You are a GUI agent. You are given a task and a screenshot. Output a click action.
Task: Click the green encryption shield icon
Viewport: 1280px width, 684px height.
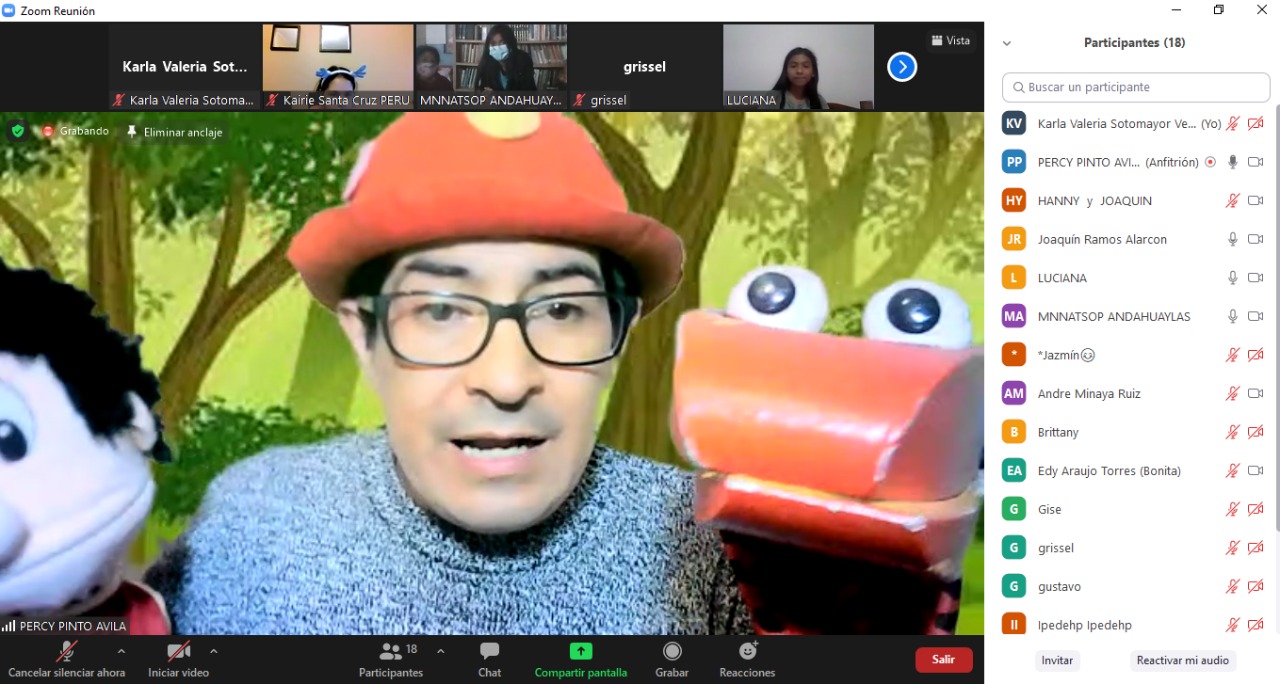pos(17,131)
